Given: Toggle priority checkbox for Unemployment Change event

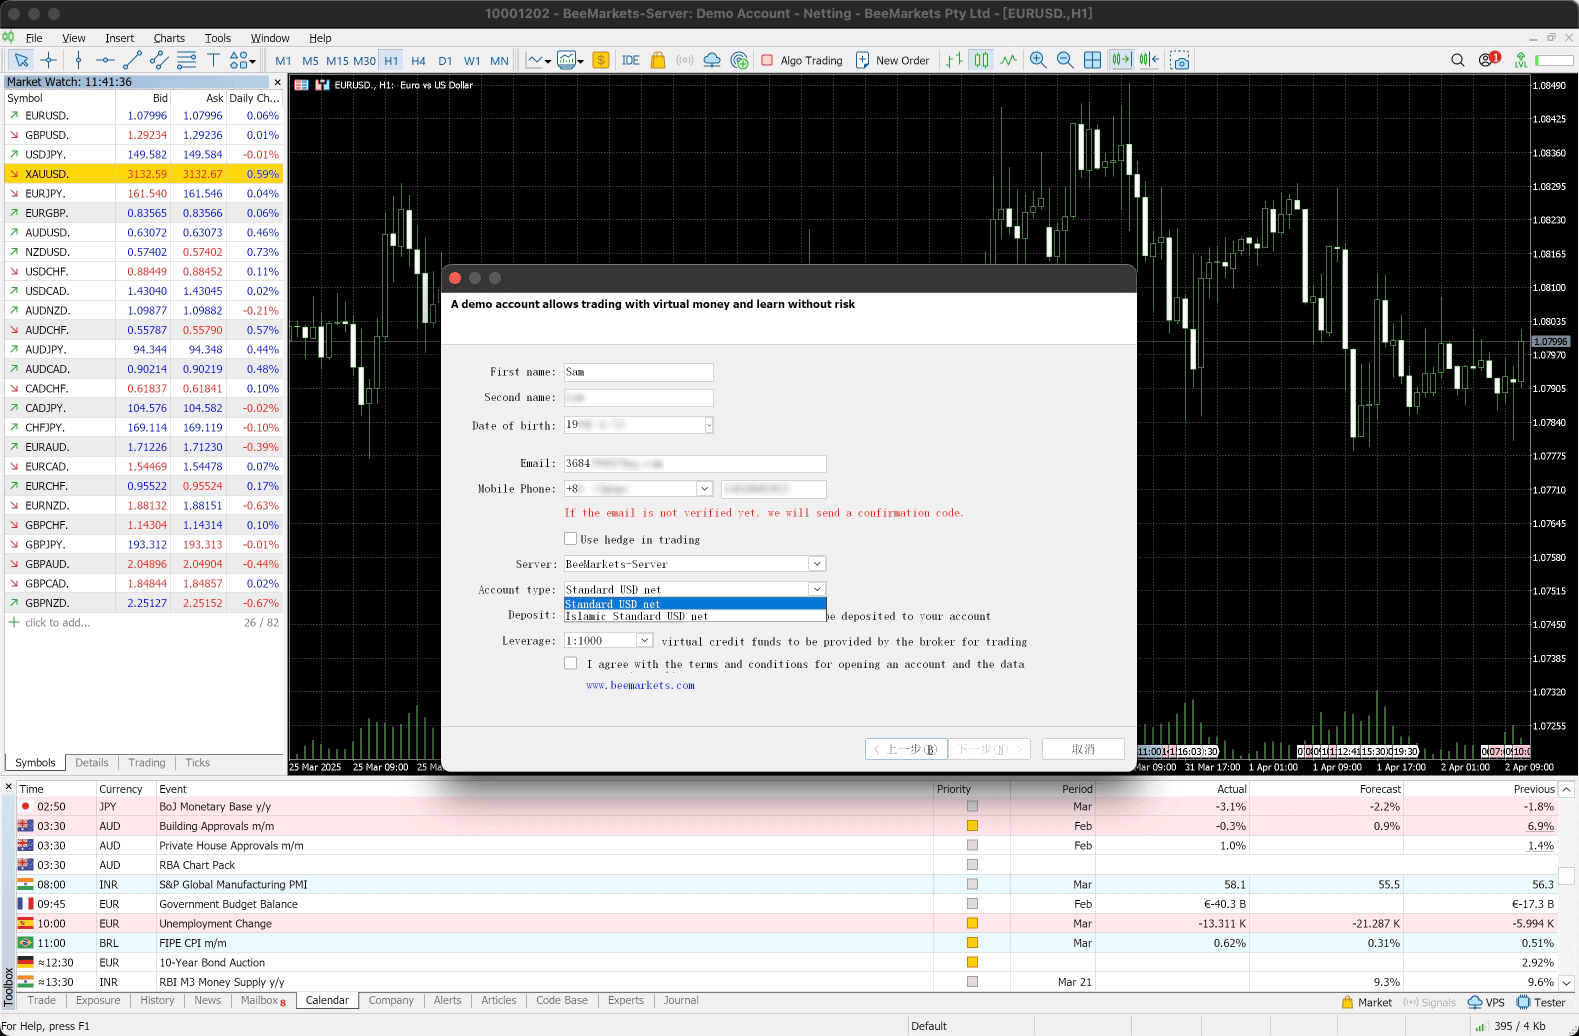Looking at the screenshot, I should tap(972, 924).
